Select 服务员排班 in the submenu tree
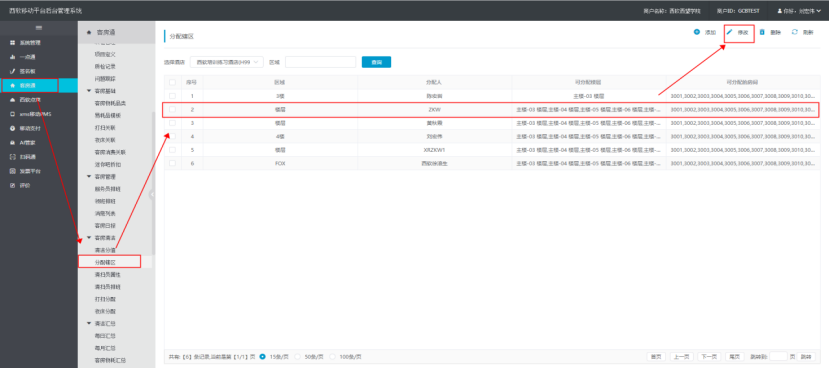The image size is (830, 368). tap(107, 189)
